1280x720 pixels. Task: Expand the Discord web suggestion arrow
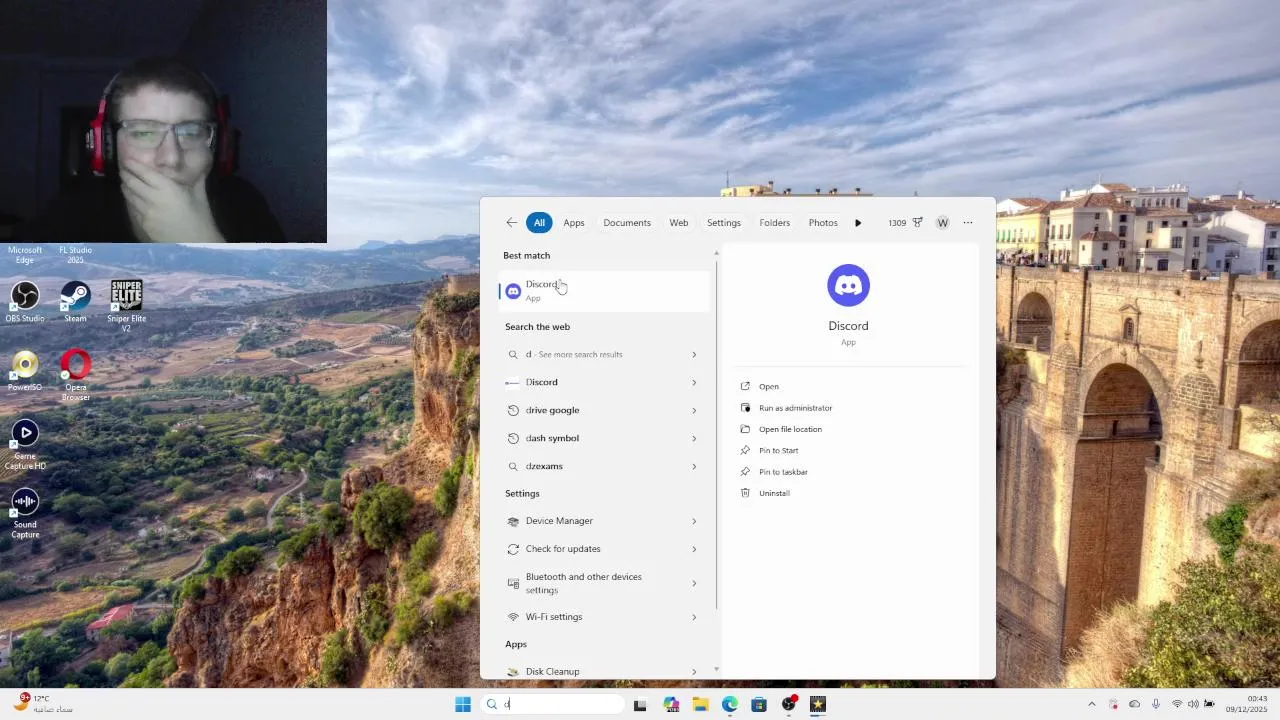[x=694, y=382]
